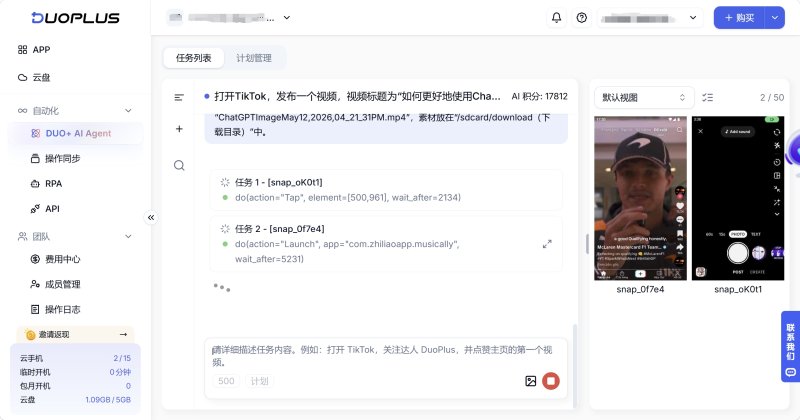Screen dimensions: 800x420
Task: Collapse the 自动化 sidebar group
Action: [128, 111]
